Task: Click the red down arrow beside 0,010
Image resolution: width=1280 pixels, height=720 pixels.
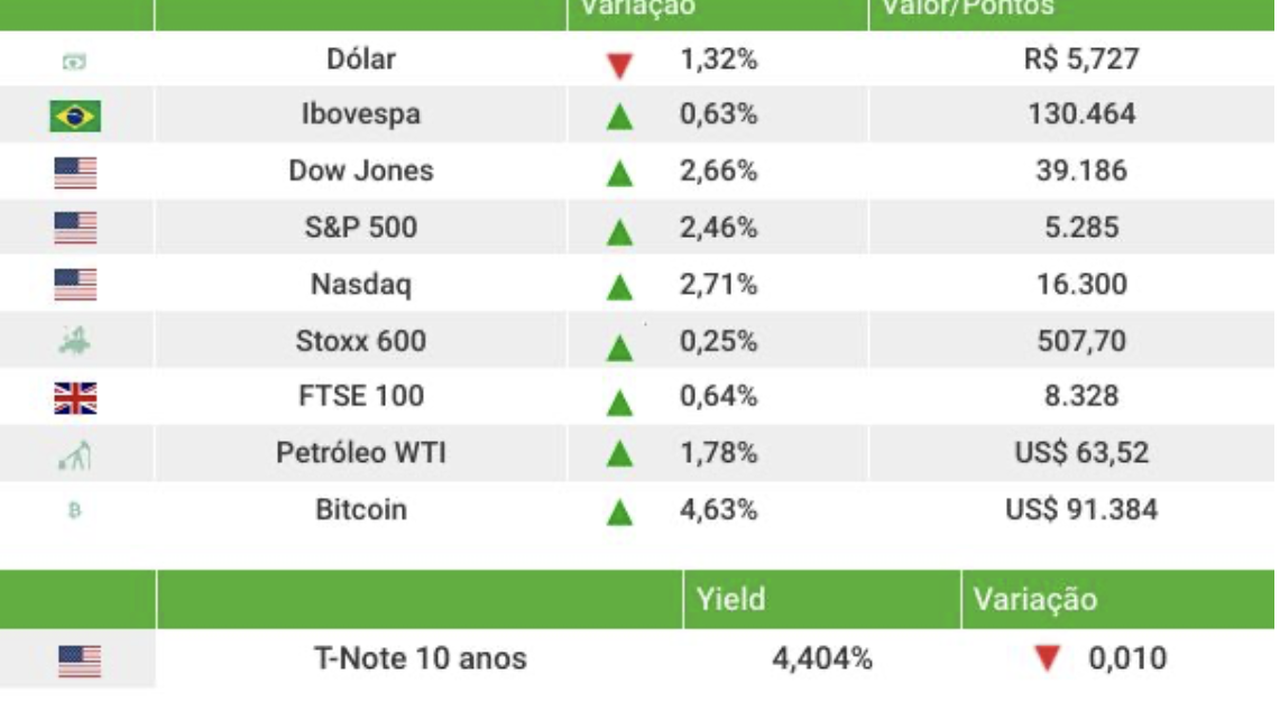Action: (1047, 660)
